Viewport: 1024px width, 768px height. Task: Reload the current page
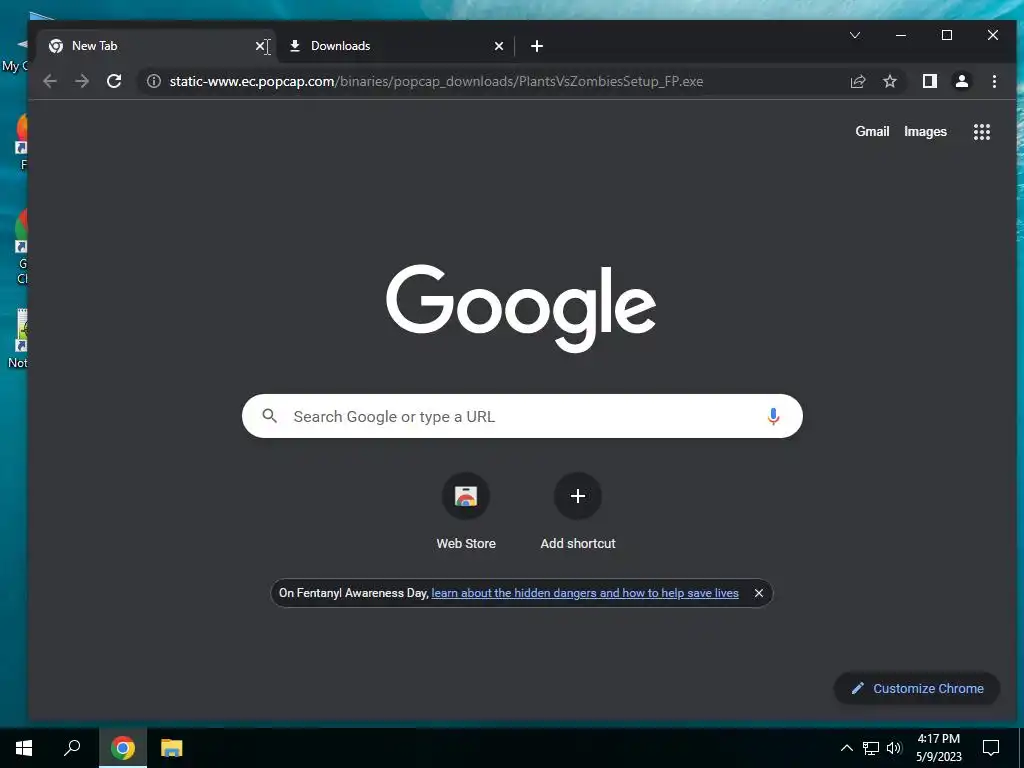point(114,82)
